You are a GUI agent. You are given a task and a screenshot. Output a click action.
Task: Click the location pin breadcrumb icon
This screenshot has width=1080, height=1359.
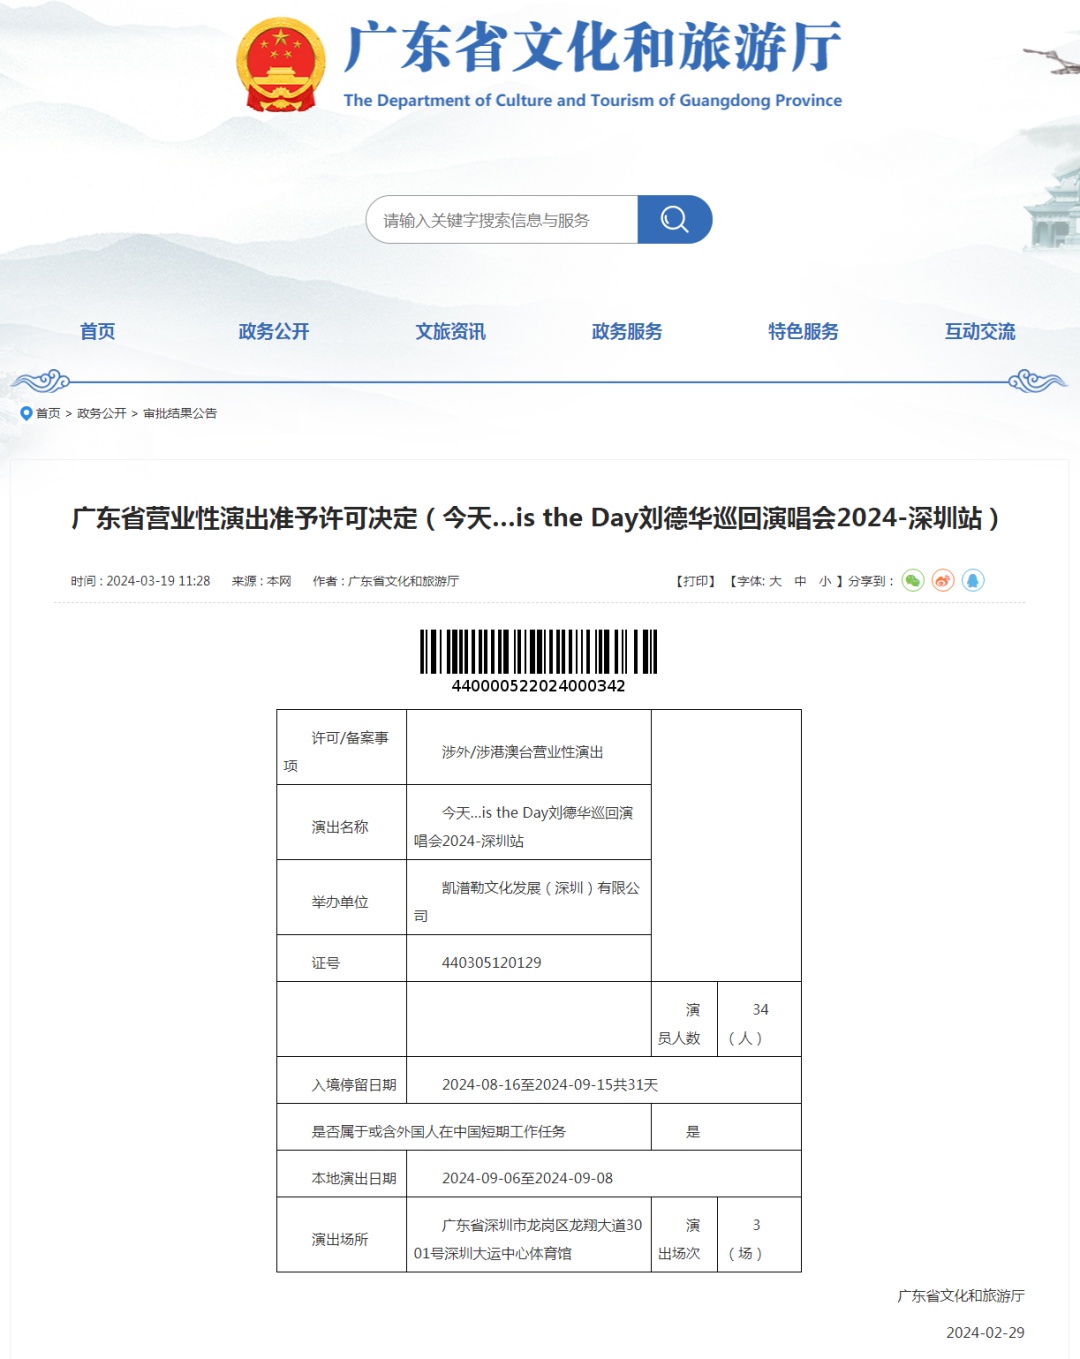[x=26, y=413]
